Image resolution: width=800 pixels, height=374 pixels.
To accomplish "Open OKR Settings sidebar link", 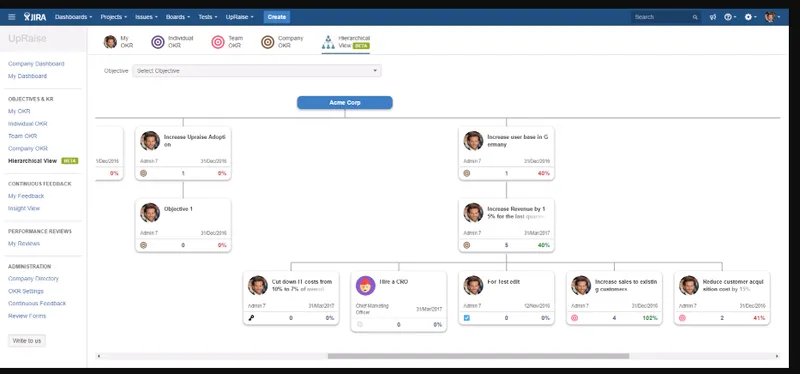I will [26, 291].
